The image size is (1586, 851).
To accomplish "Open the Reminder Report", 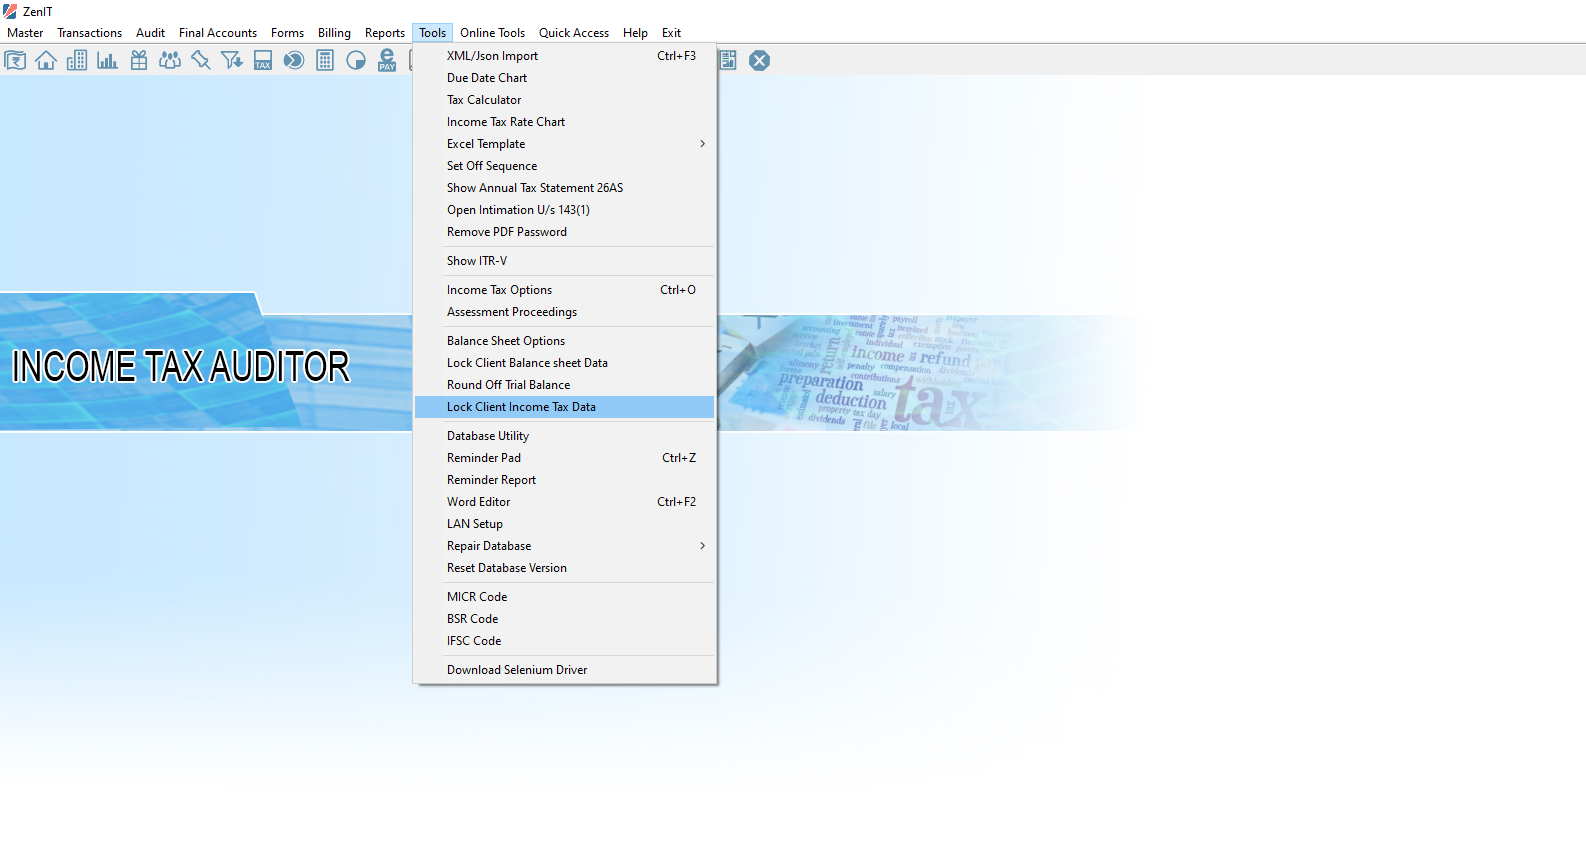I will [565, 480].
